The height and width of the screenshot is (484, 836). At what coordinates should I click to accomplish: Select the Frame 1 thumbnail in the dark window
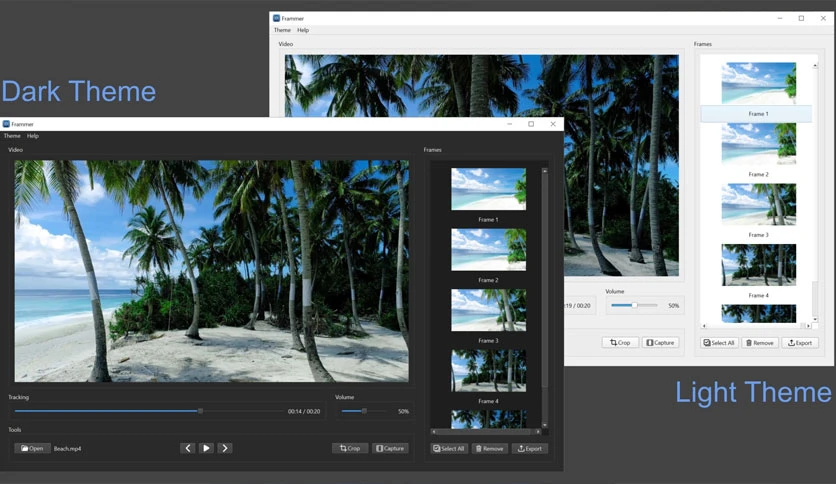tap(488, 189)
